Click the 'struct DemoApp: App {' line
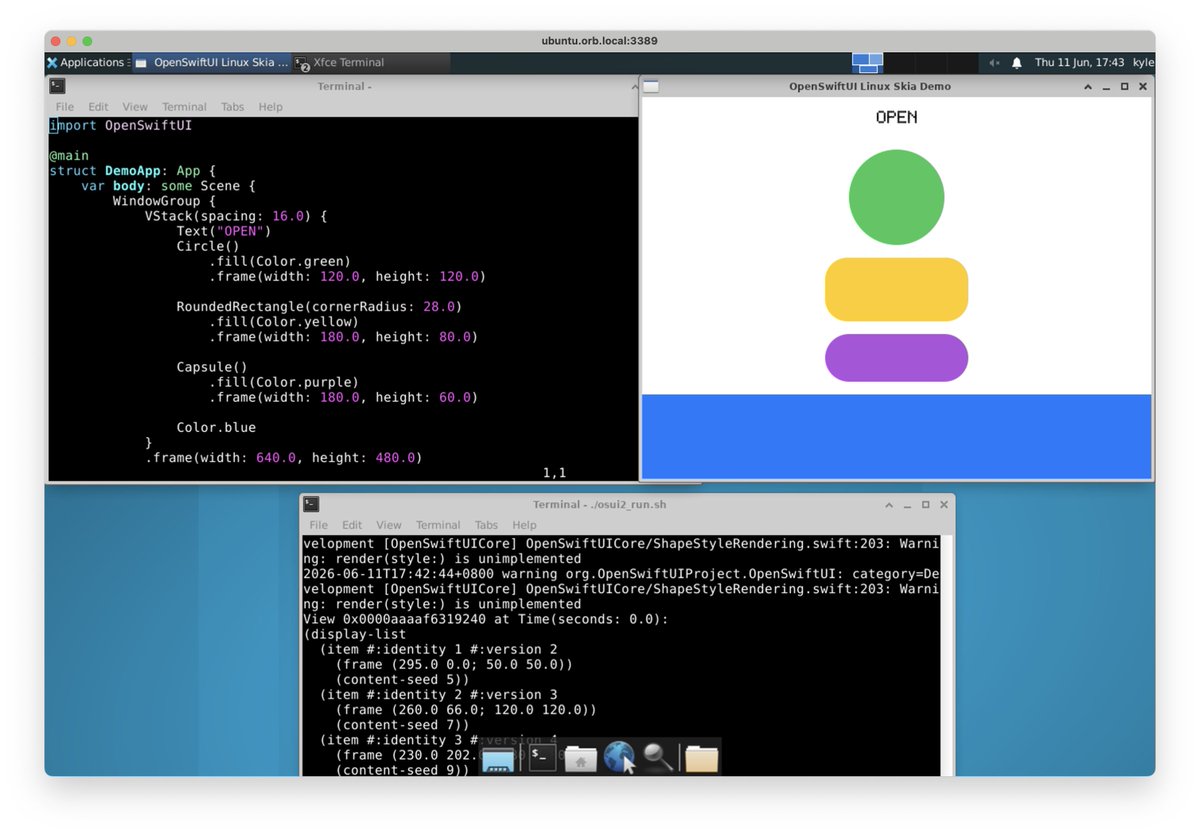 coord(132,171)
